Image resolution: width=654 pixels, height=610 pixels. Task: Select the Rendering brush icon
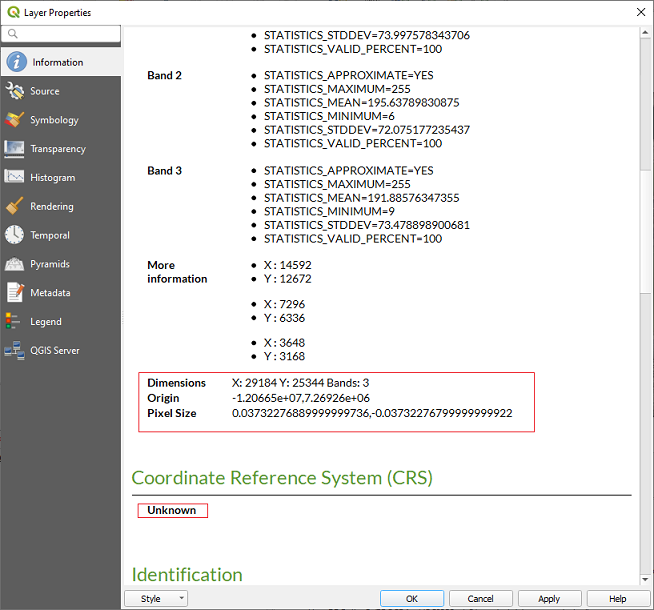tap(15, 207)
